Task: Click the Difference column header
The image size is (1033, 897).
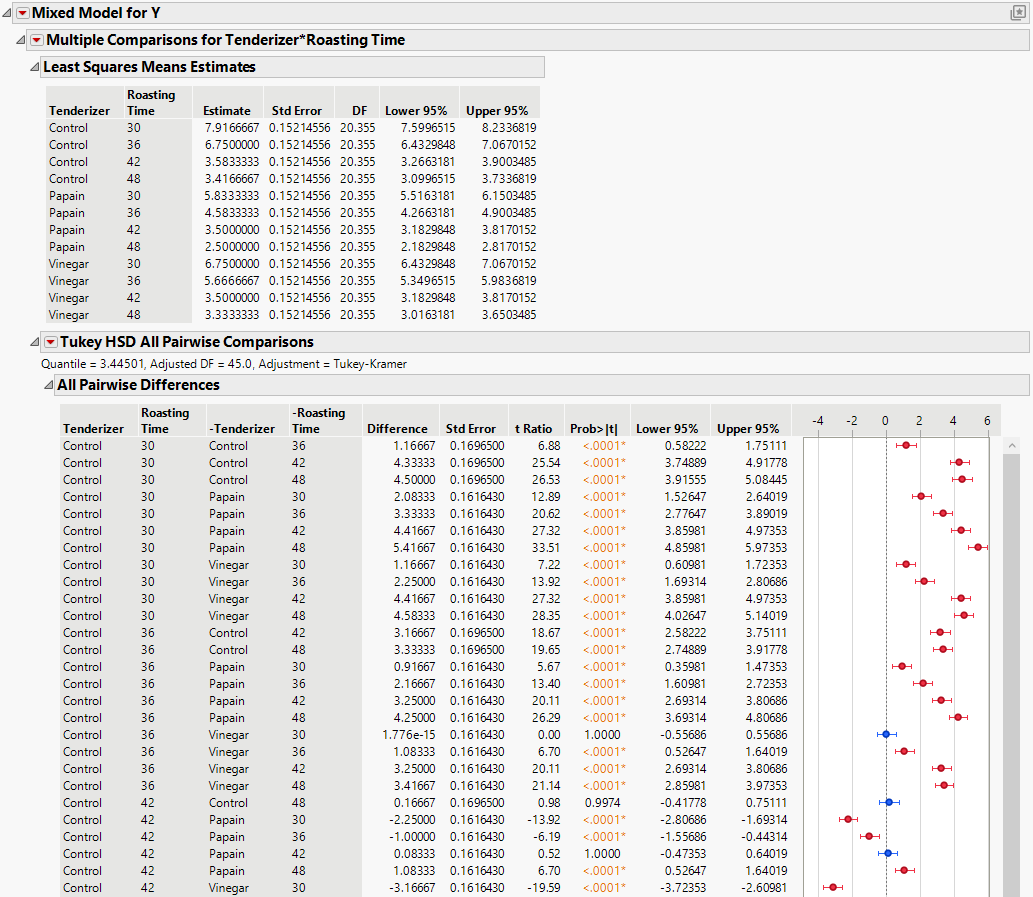Action: coord(397,428)
